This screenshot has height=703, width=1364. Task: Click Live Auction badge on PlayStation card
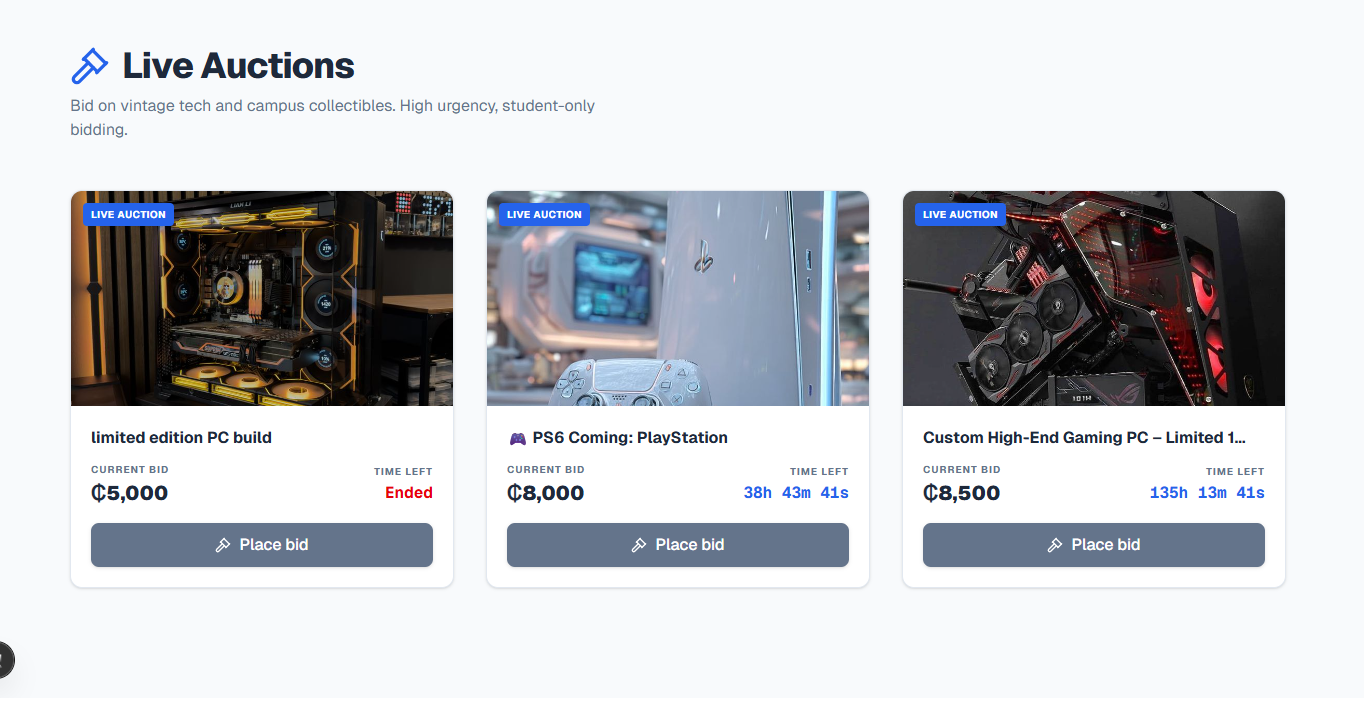(x=544, y=214)
